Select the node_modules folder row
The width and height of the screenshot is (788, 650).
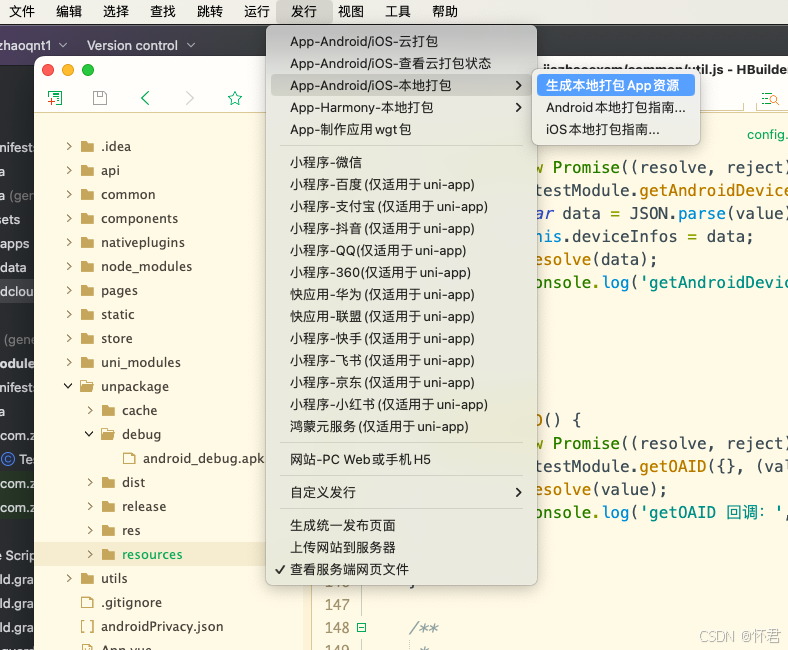tap(150, 266)
